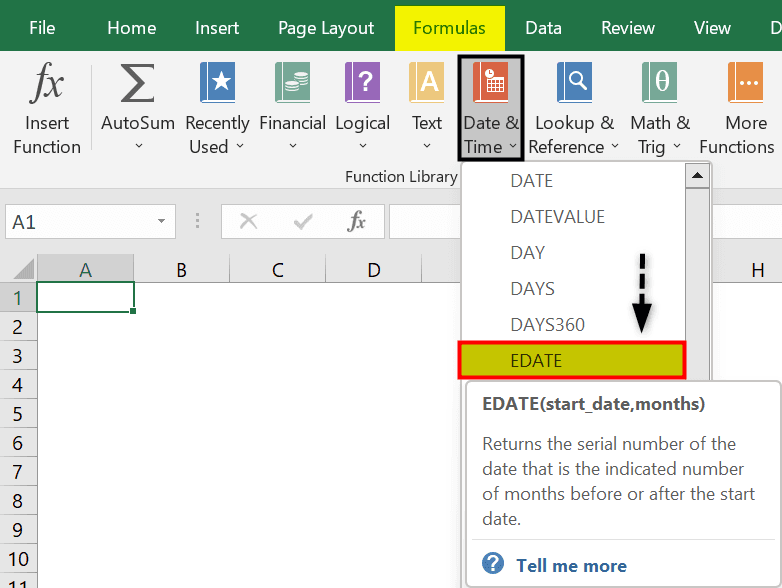
Task: Open the File tab
Action: tap(42, 28)
